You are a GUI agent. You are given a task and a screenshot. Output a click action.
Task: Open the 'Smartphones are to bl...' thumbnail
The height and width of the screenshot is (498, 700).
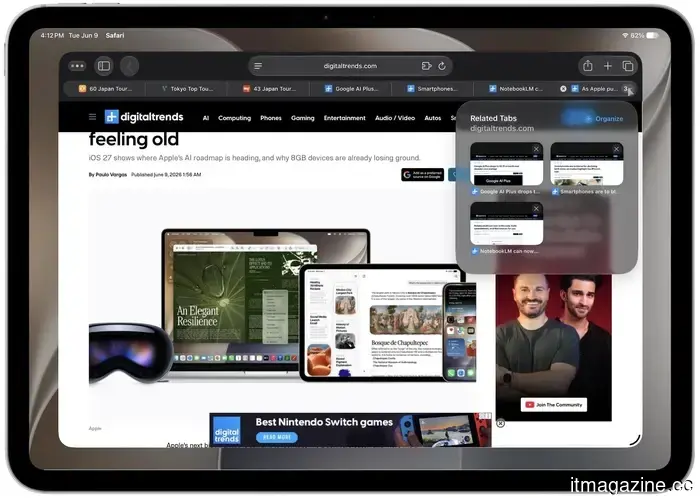tap(587, 164)
